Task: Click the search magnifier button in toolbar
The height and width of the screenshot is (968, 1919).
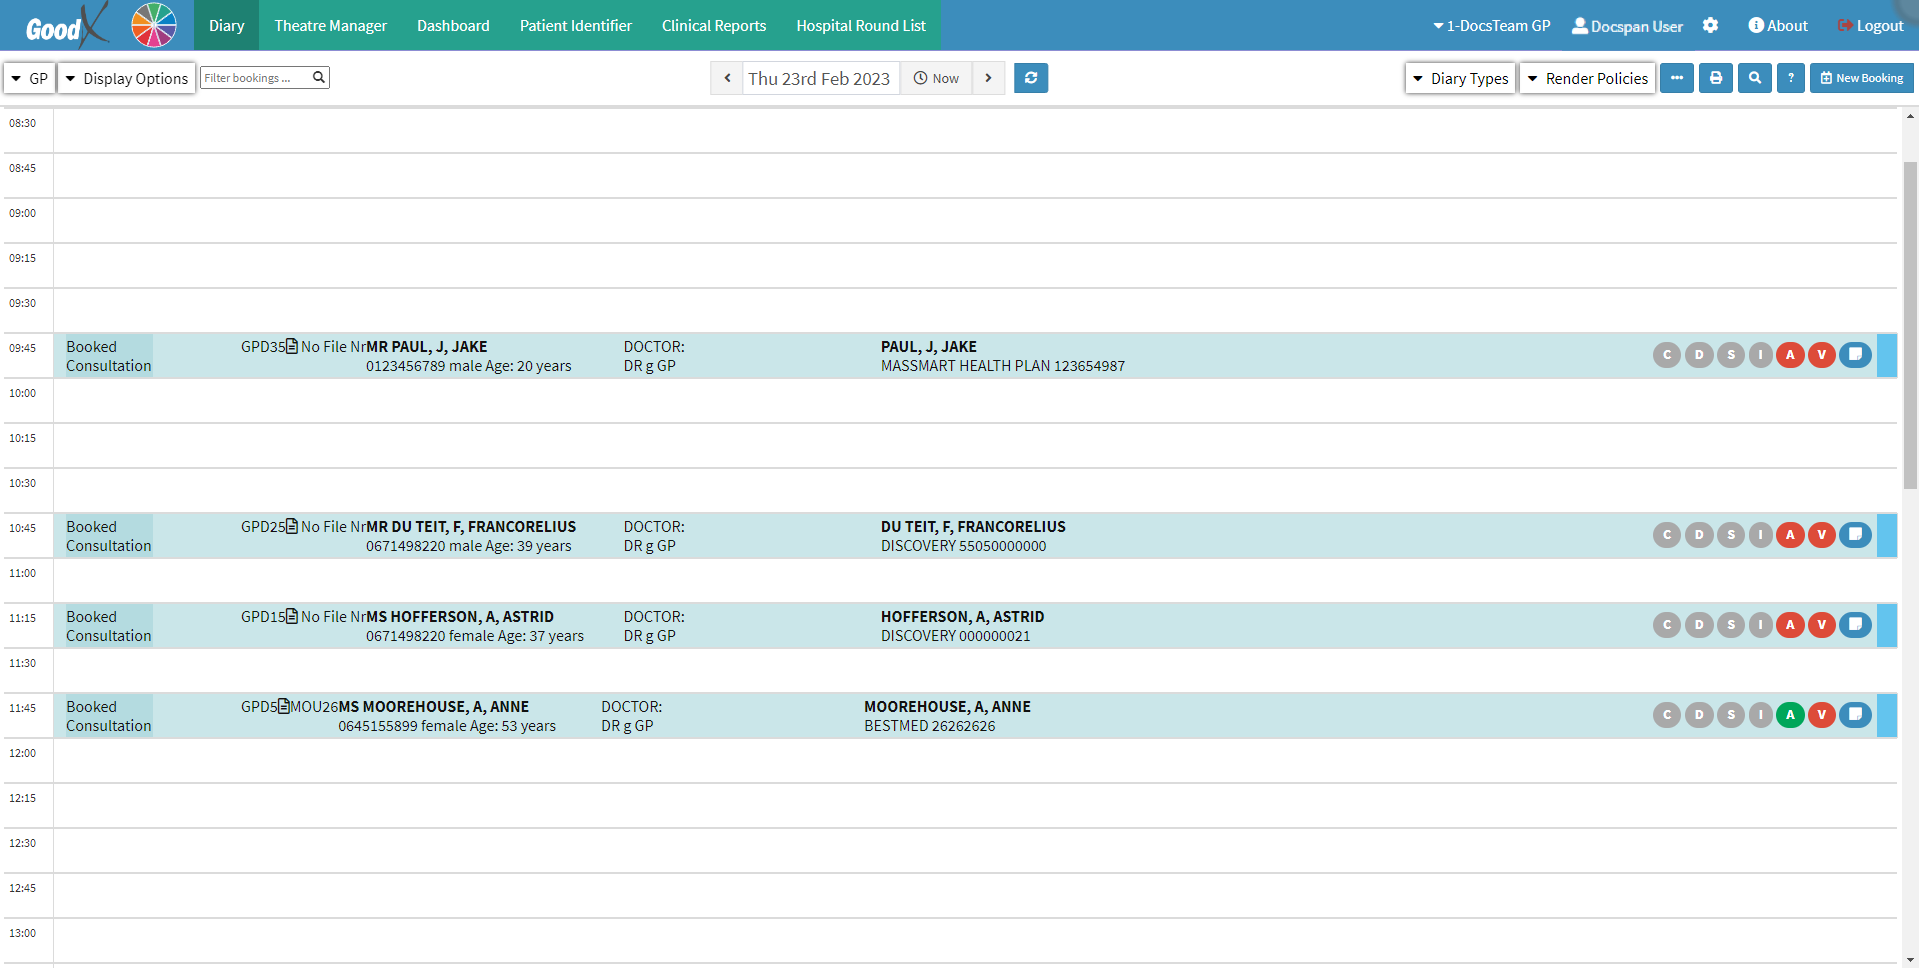Action: click(x=1754, y=78)
